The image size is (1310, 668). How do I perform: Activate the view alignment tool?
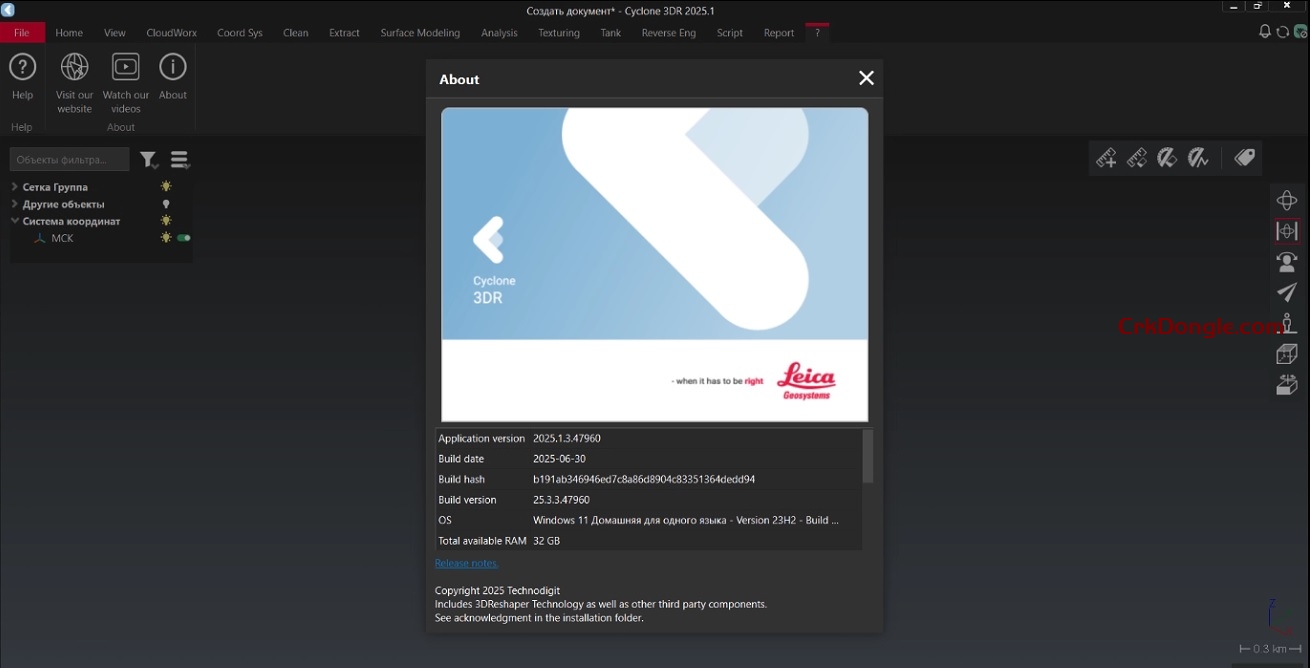pos(1287,230)
